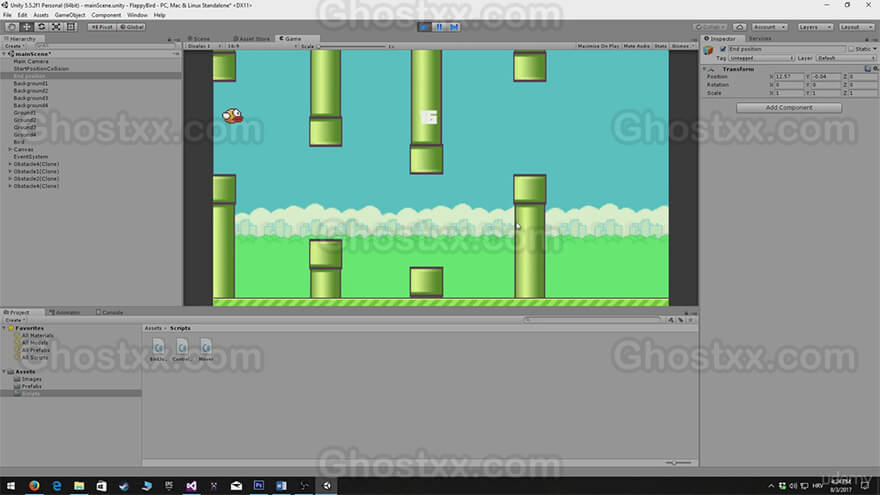Open the Account dropdown
Screen dimensions: 880x495
click(769, 27)
